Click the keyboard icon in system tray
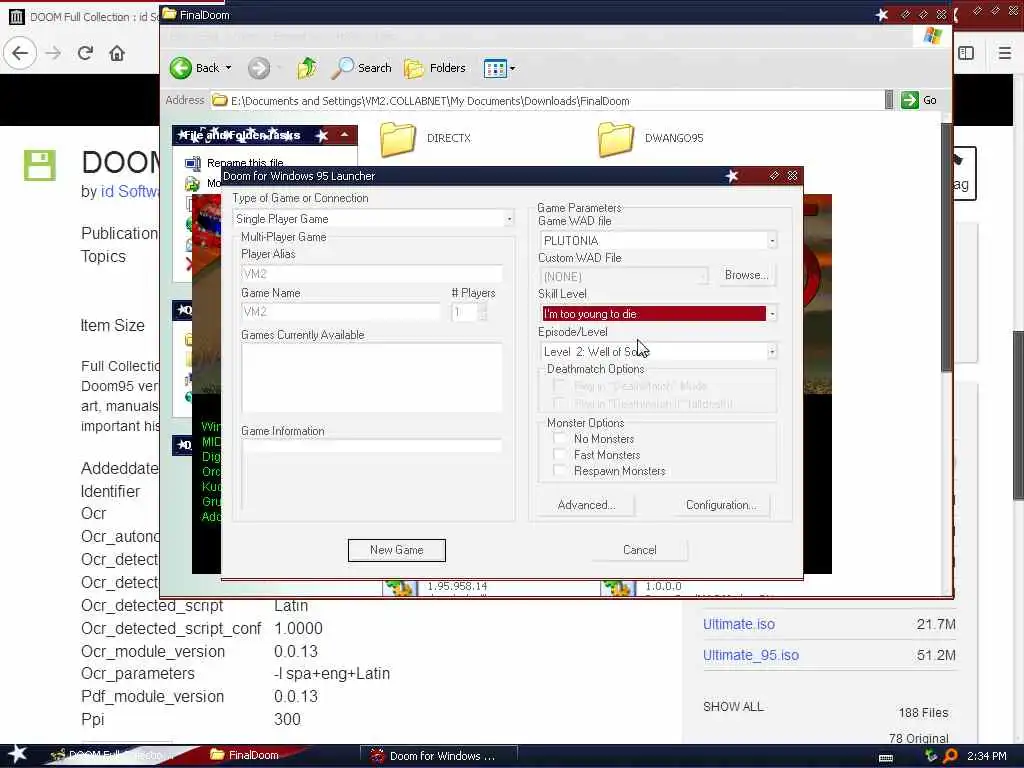Screen dimensions: 1024x768 [x=886, y=757]
